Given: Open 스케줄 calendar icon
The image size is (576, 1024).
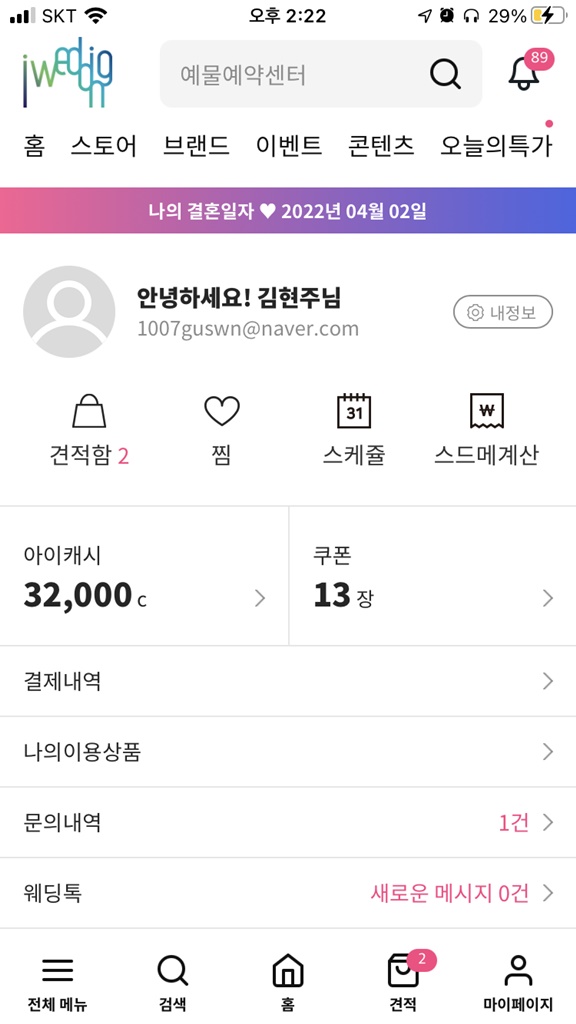Looking at the screenshot, I should coord(354,410).
